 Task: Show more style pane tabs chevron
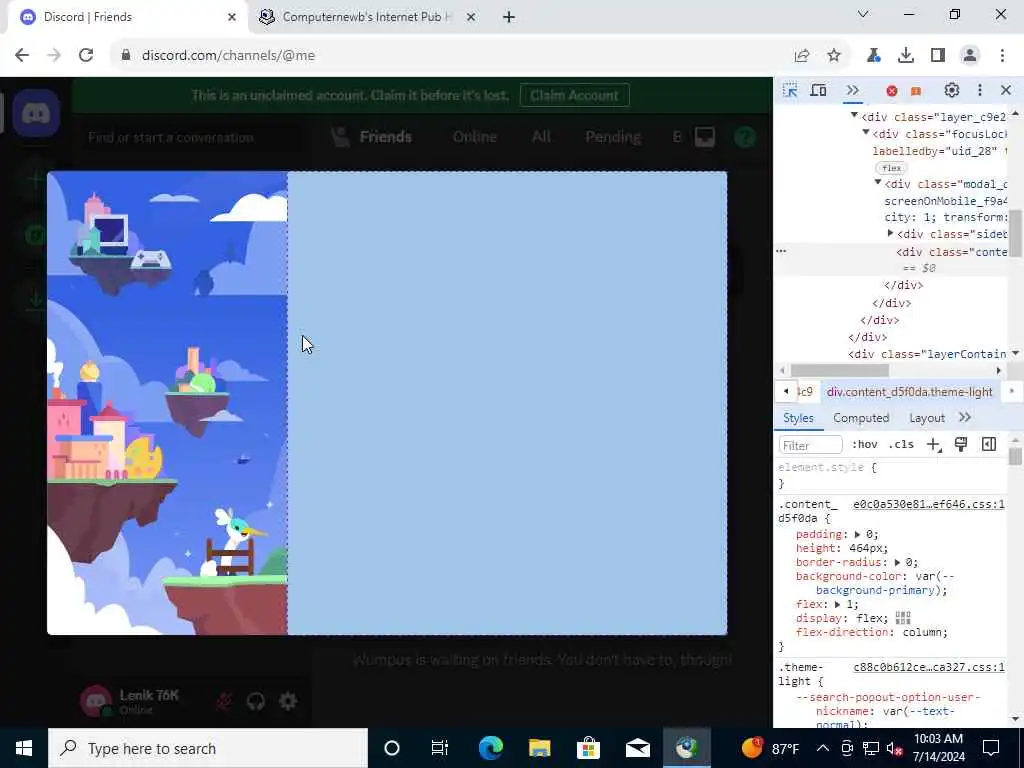pos(965,417)
